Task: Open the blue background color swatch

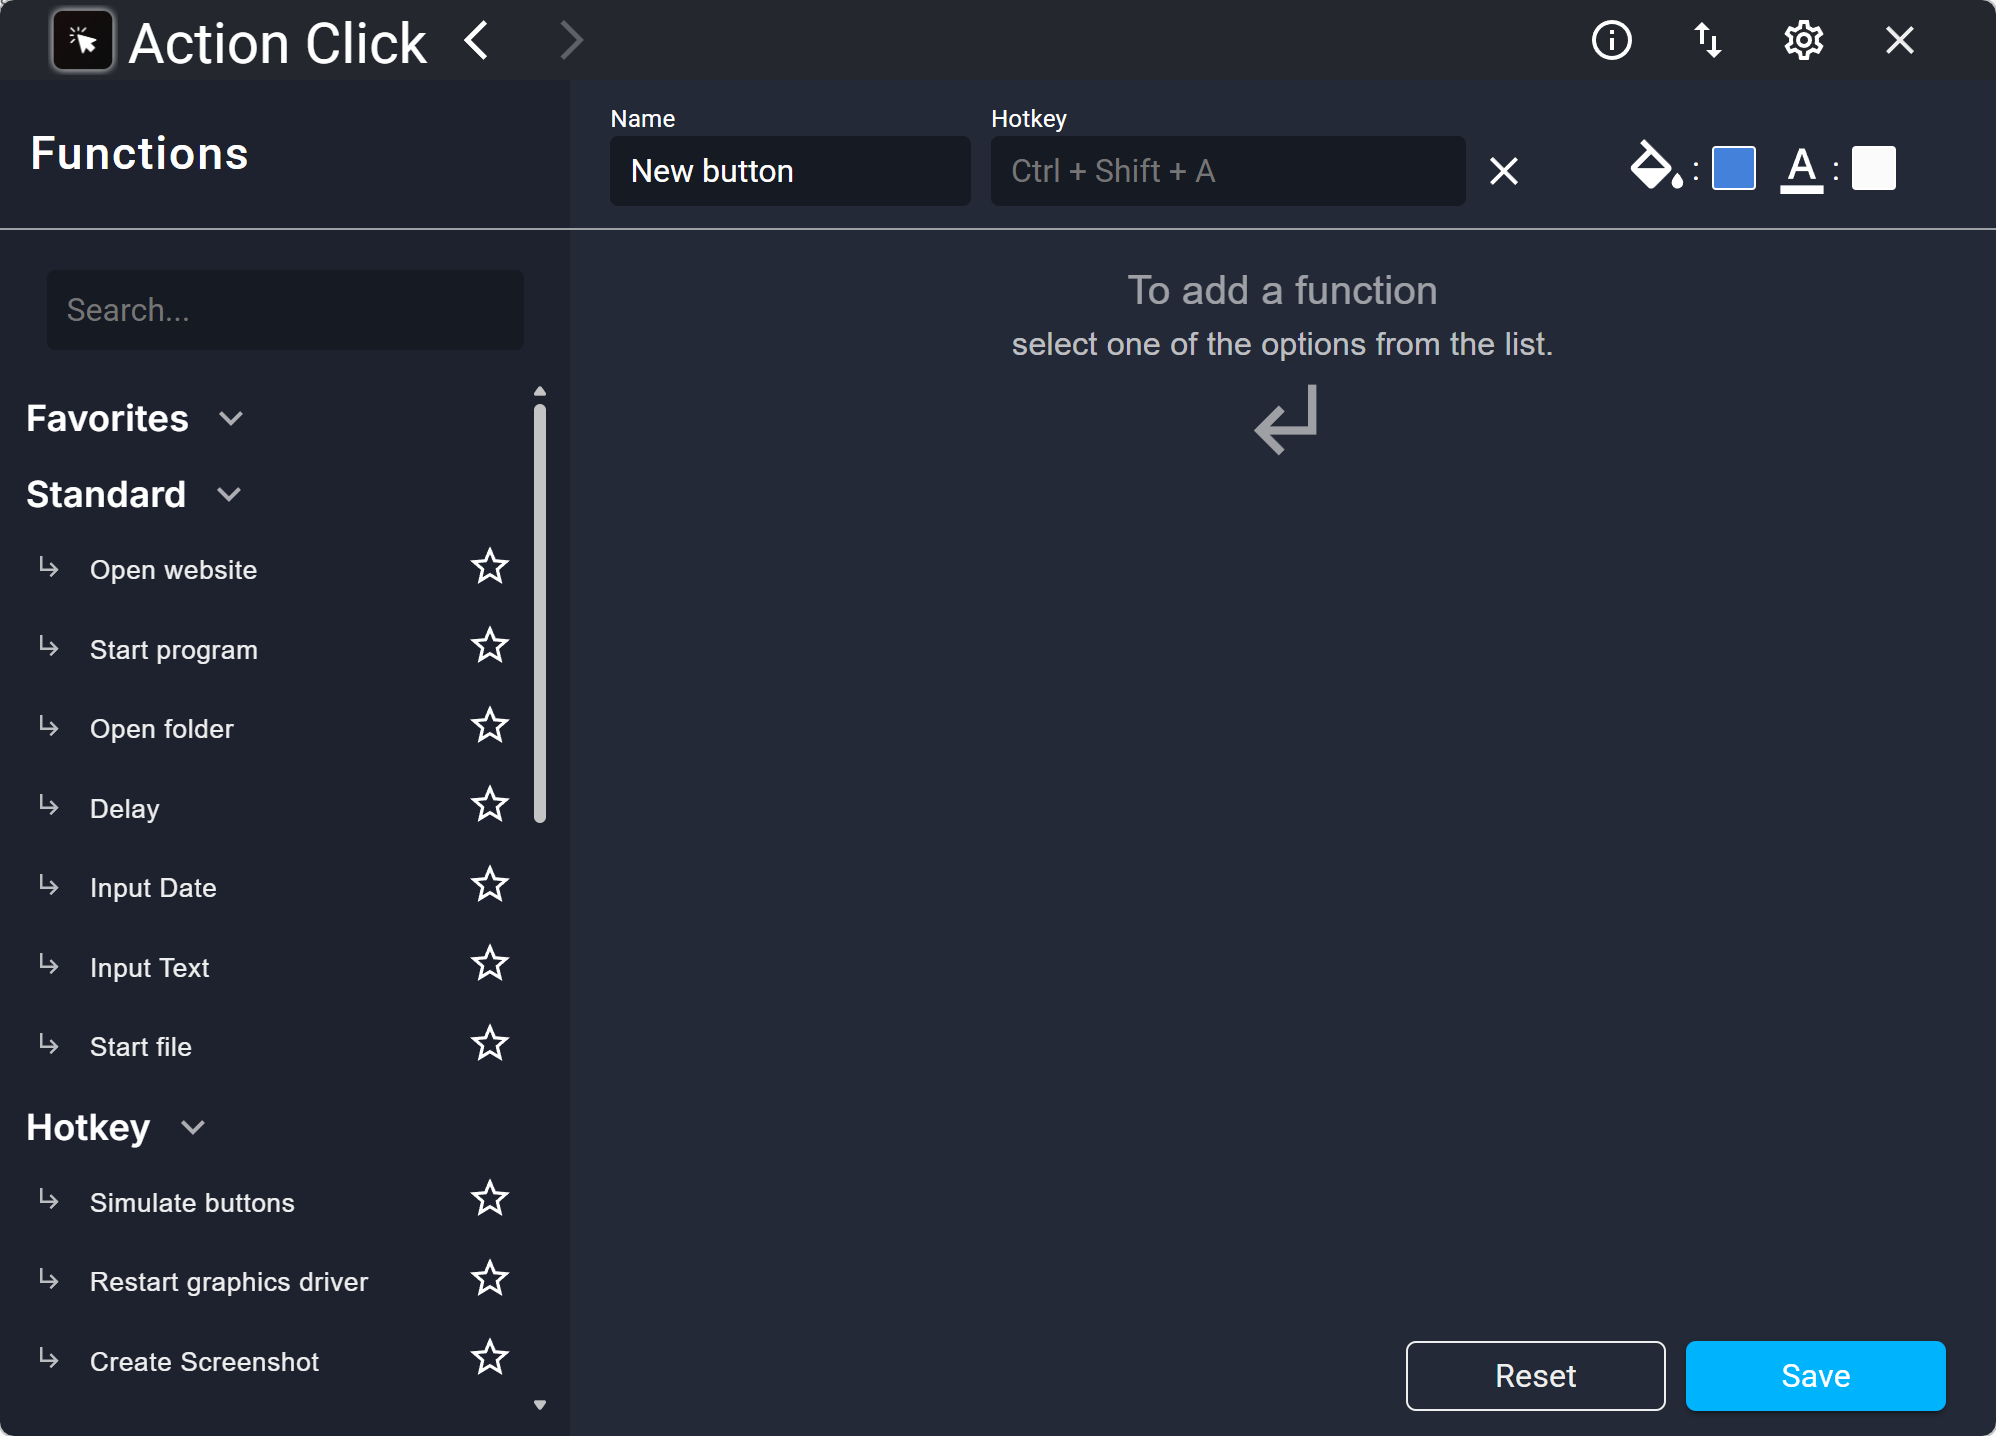Action: (1733, 167)
